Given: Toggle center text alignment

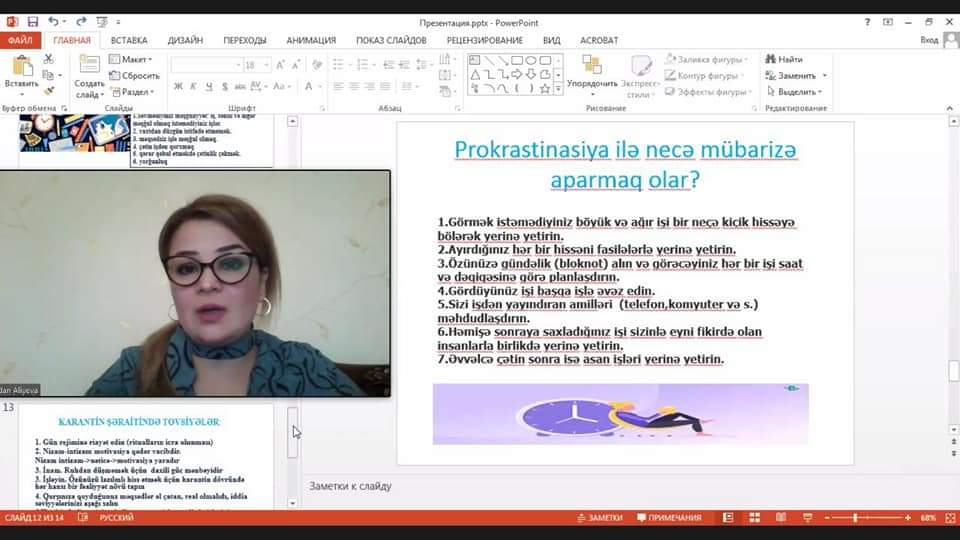Looking at the screenshot, I should tap(354, 86).
